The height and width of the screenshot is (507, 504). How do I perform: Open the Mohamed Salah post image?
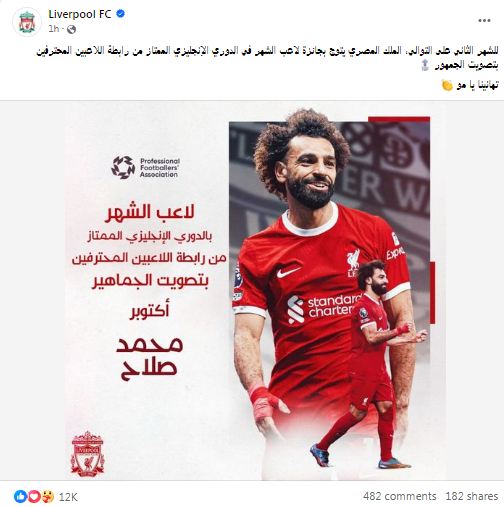tap(252, 290)
